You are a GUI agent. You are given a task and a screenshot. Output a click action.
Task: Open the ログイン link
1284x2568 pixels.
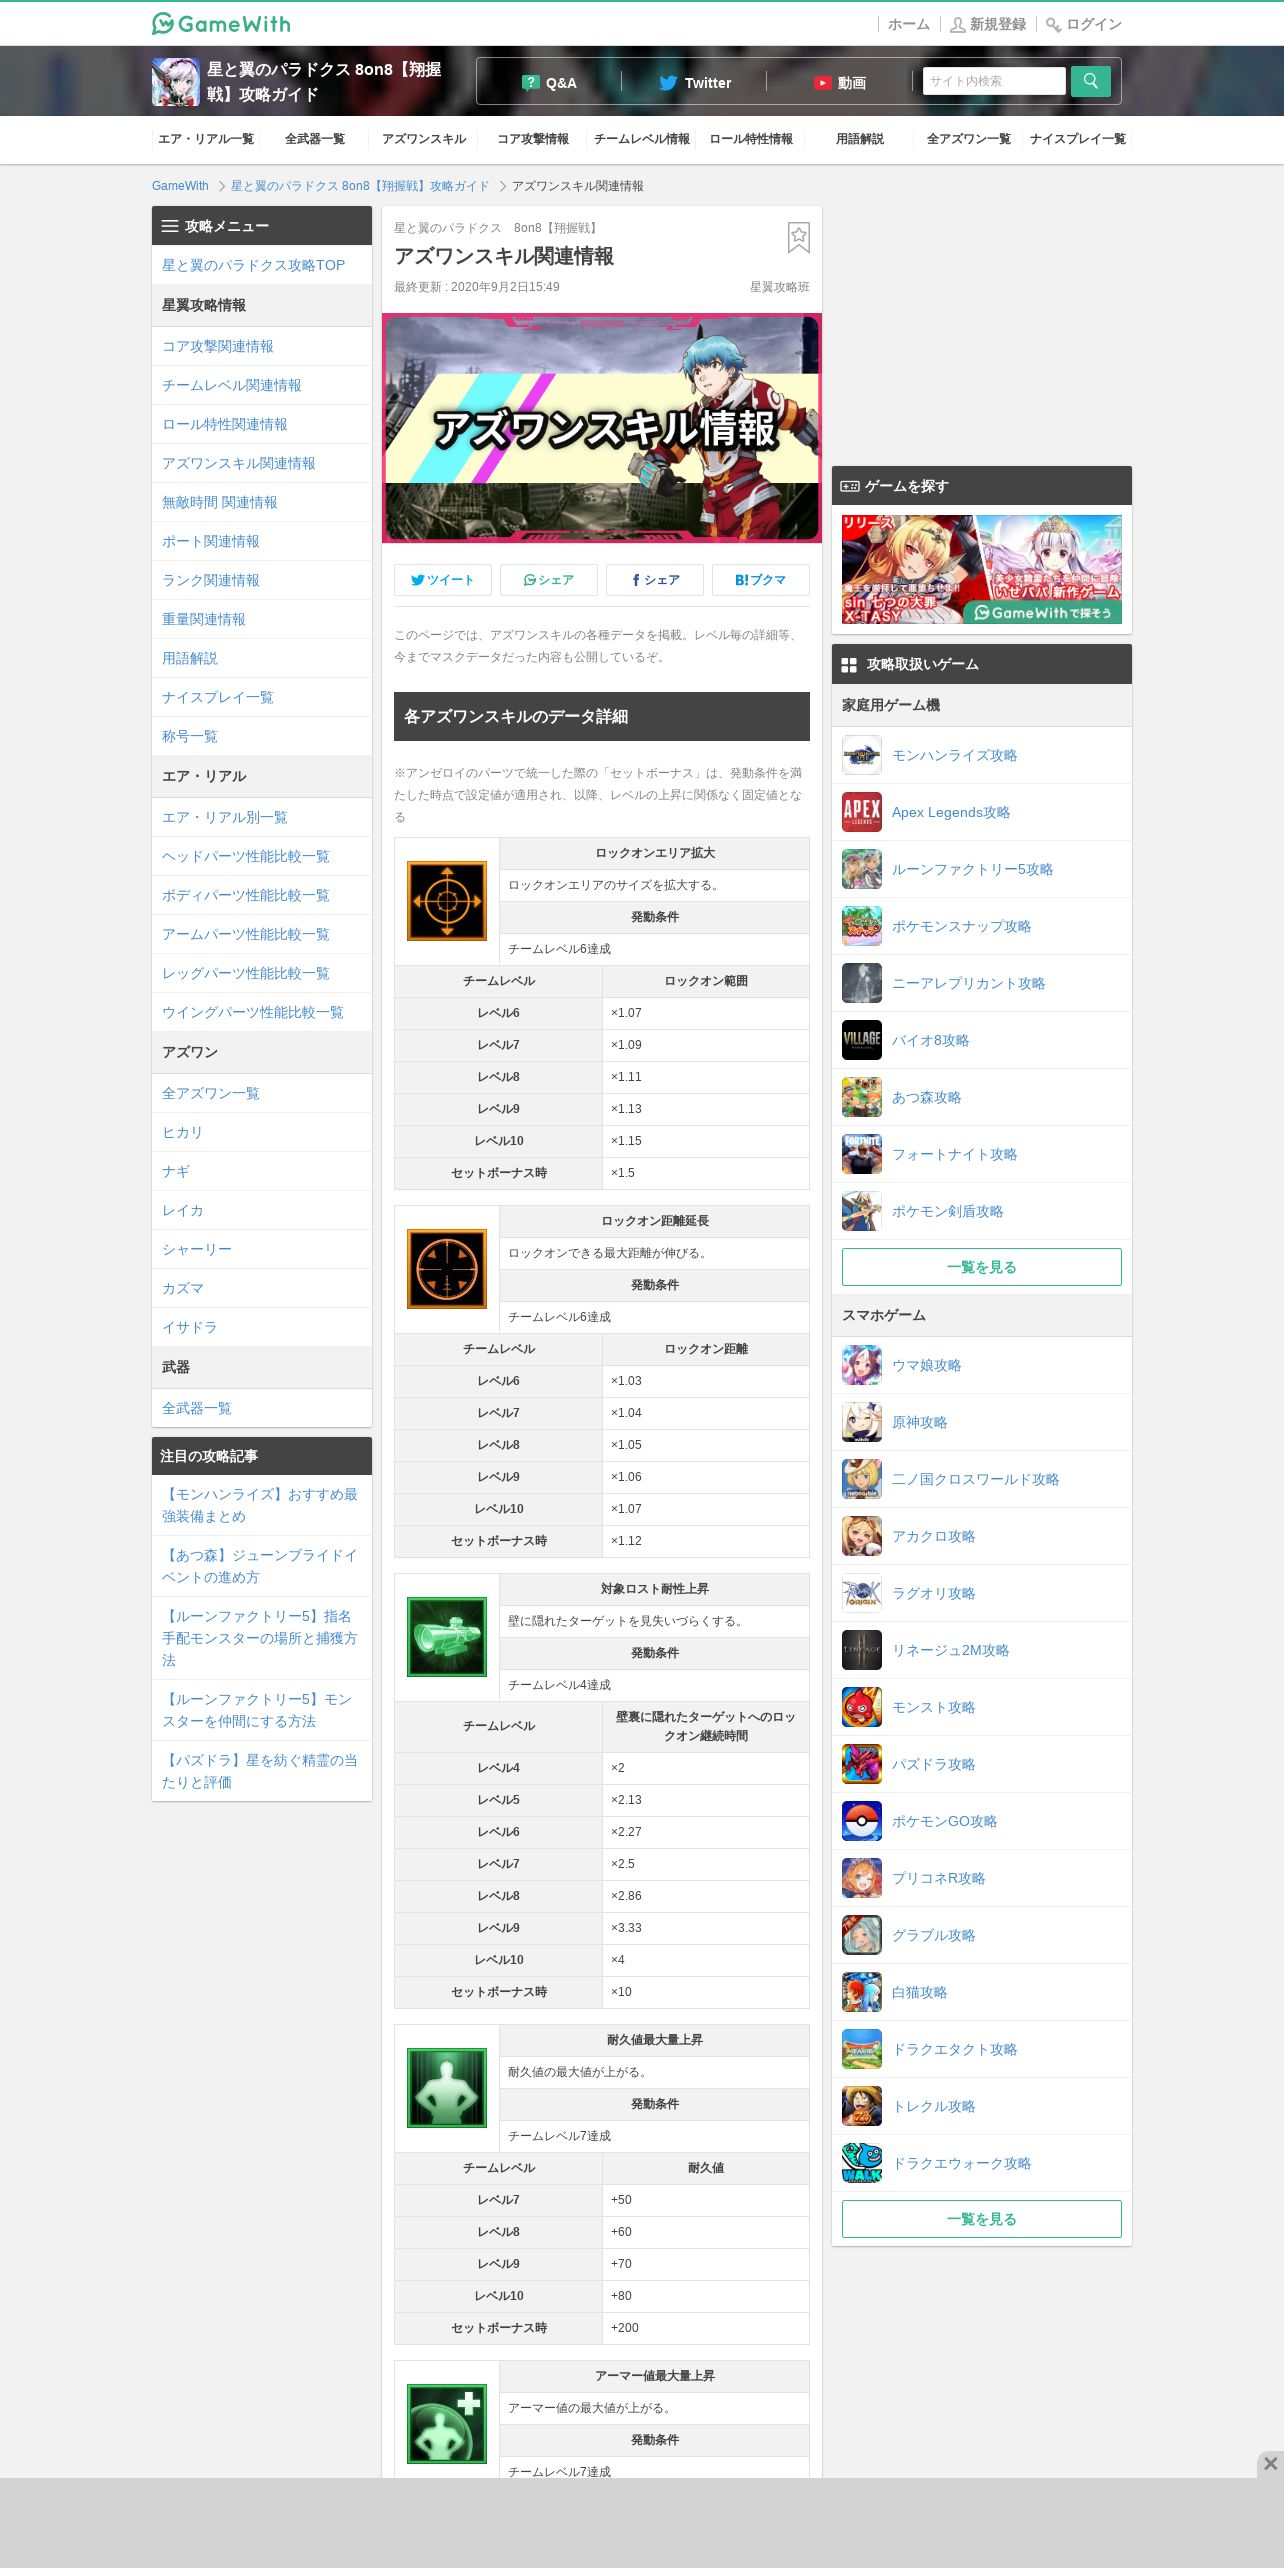pos(1084,24)
